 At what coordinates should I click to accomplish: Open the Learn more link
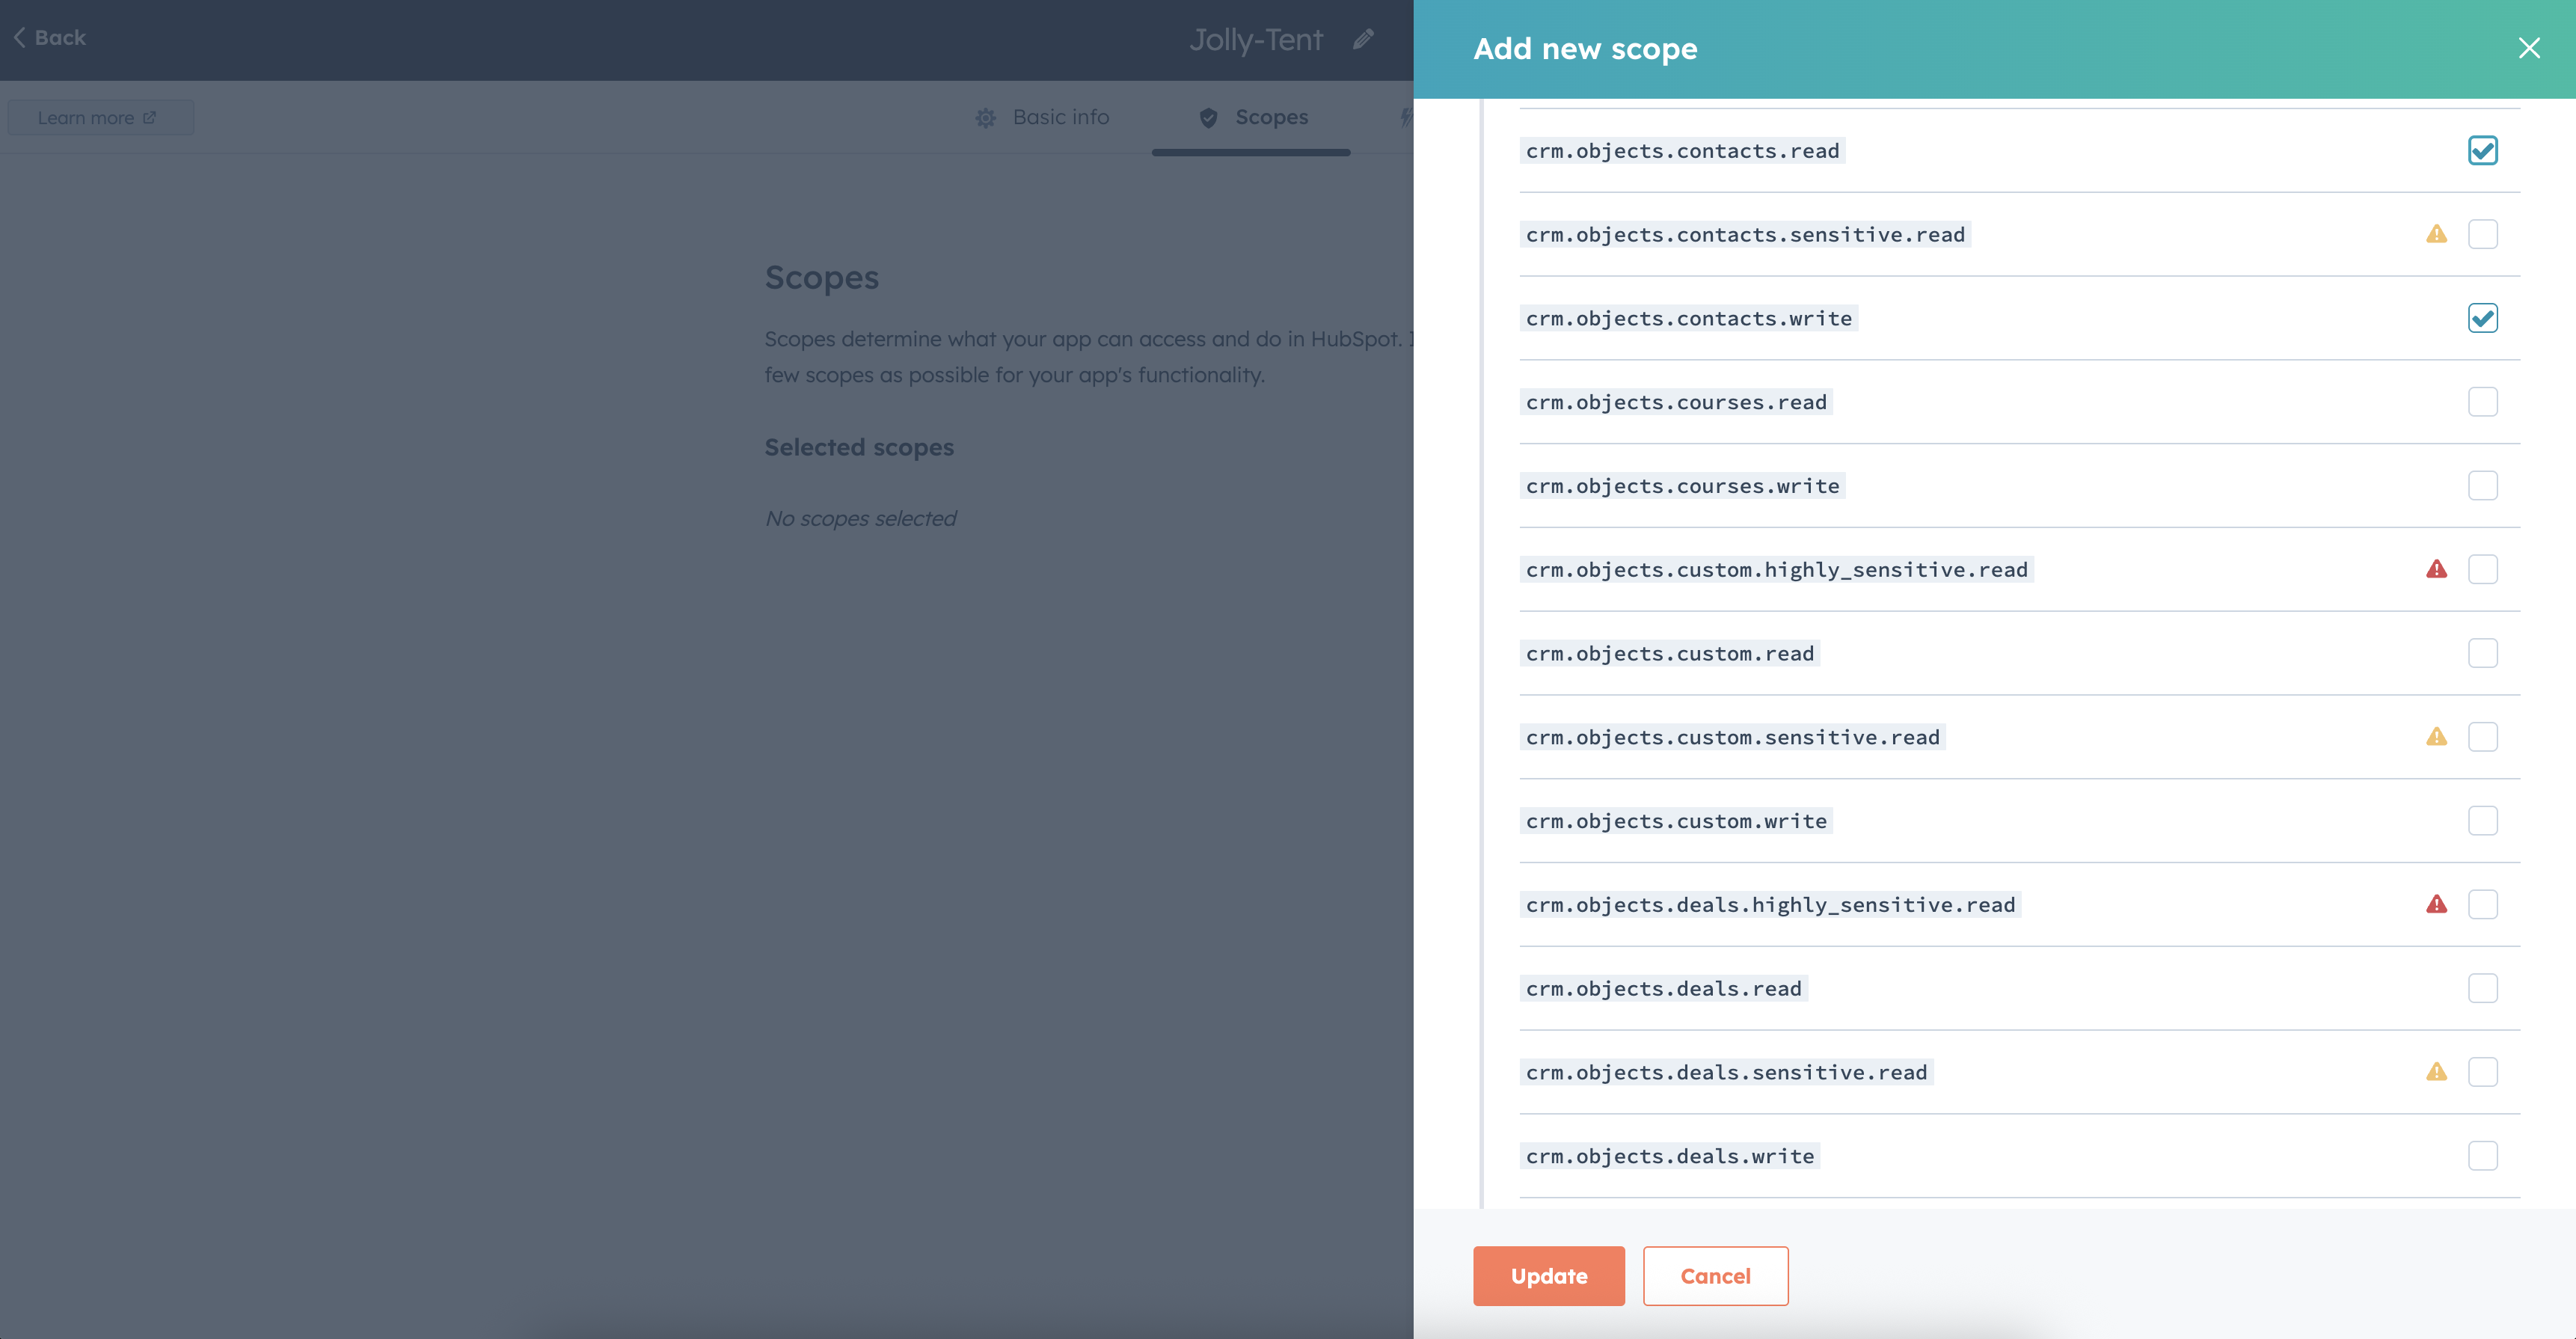[97, 118]
